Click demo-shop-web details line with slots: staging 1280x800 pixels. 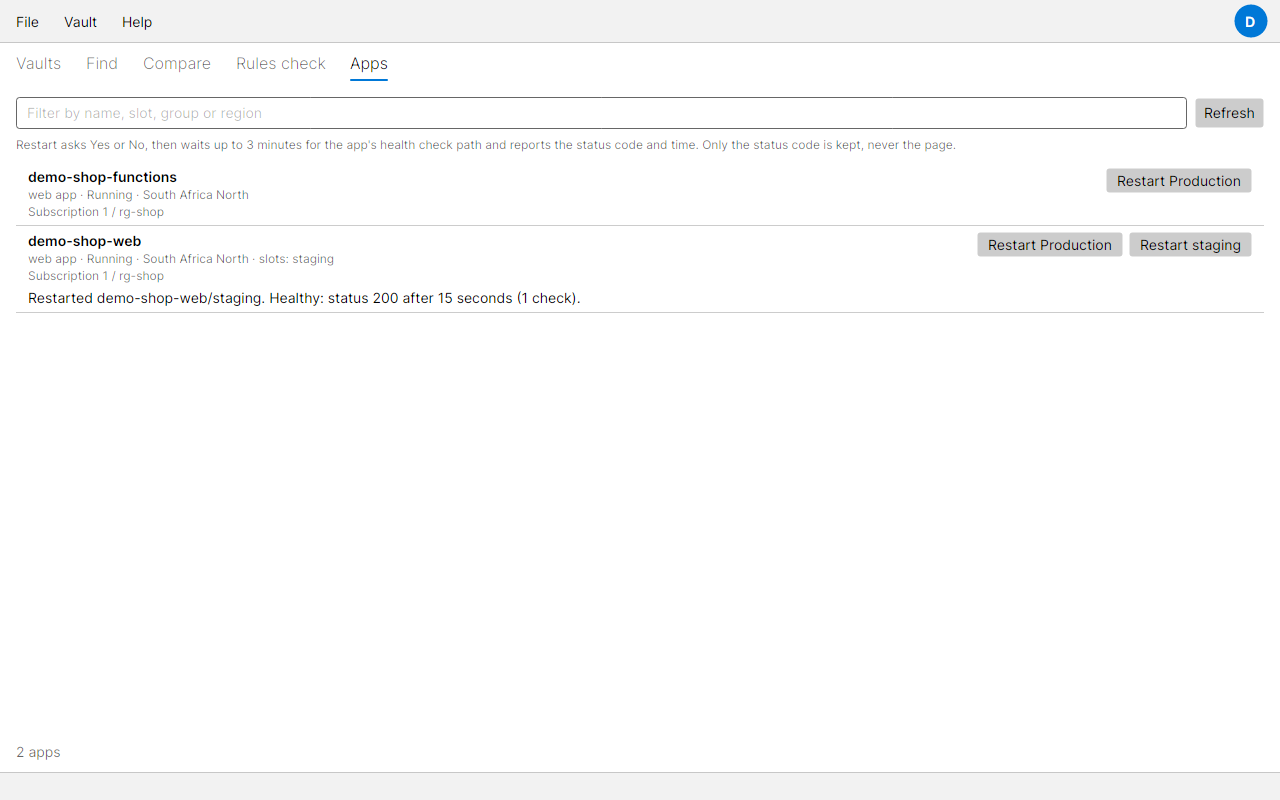[x=181, y=259]
